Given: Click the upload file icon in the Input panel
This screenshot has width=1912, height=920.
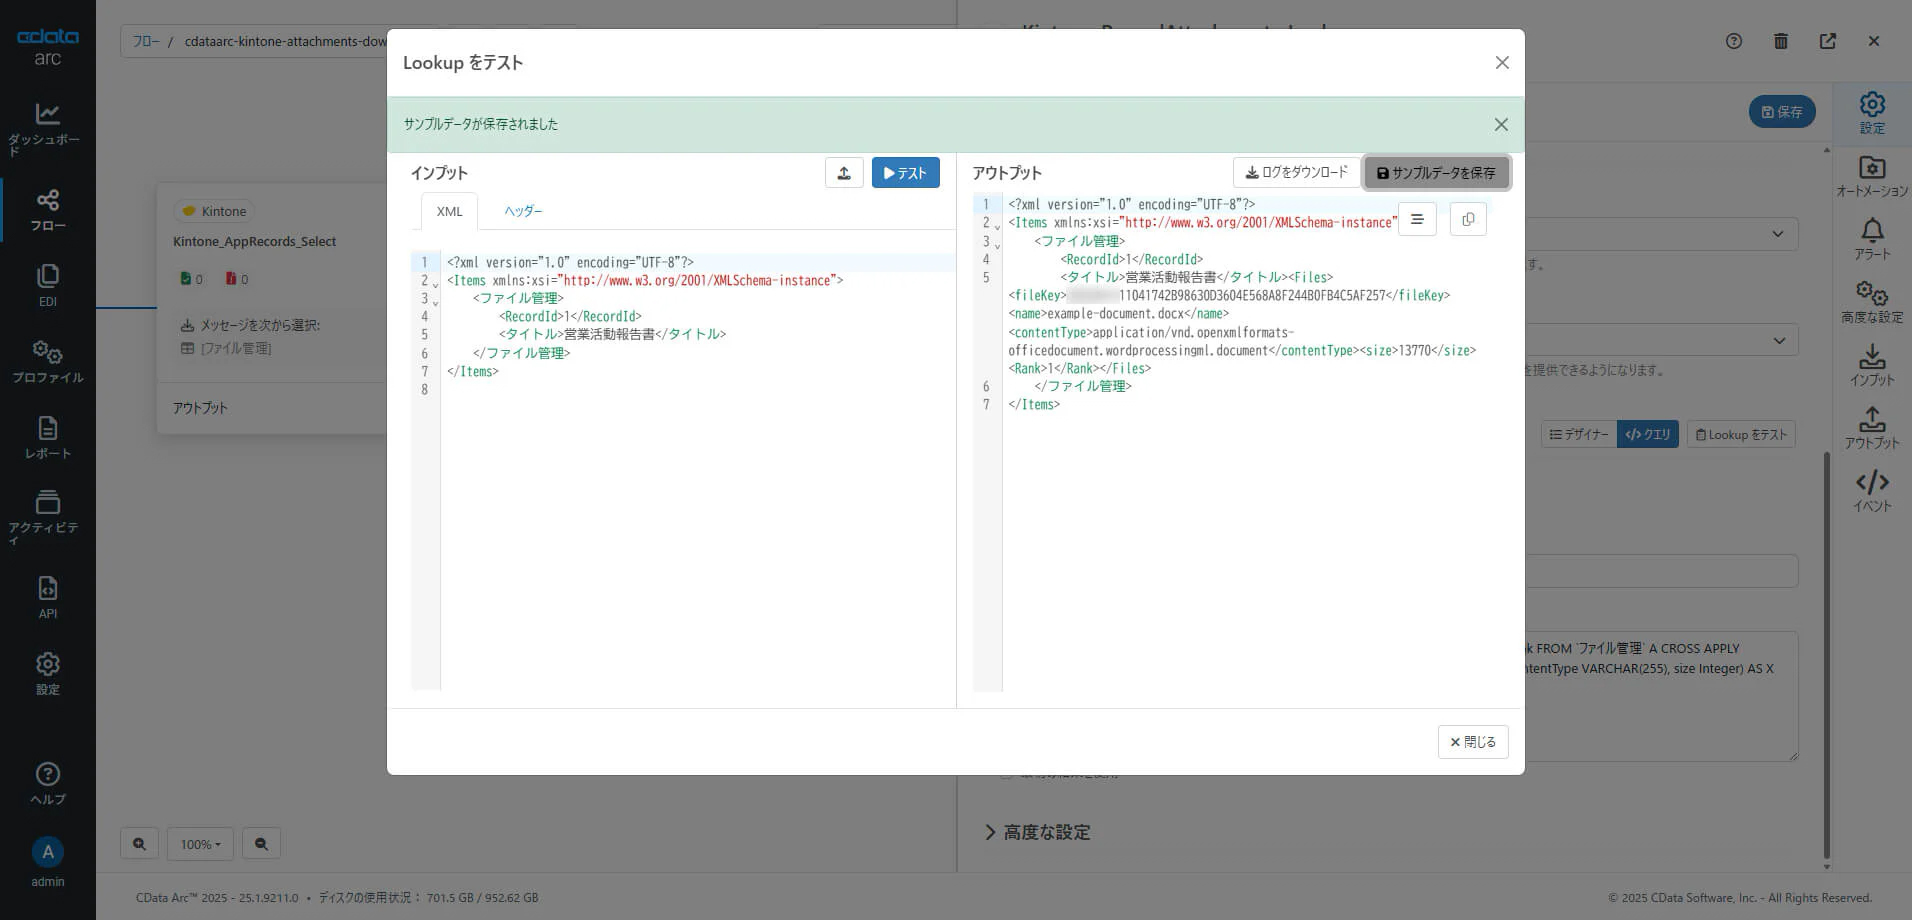Looking at the screenshot, I should (844, 173).
